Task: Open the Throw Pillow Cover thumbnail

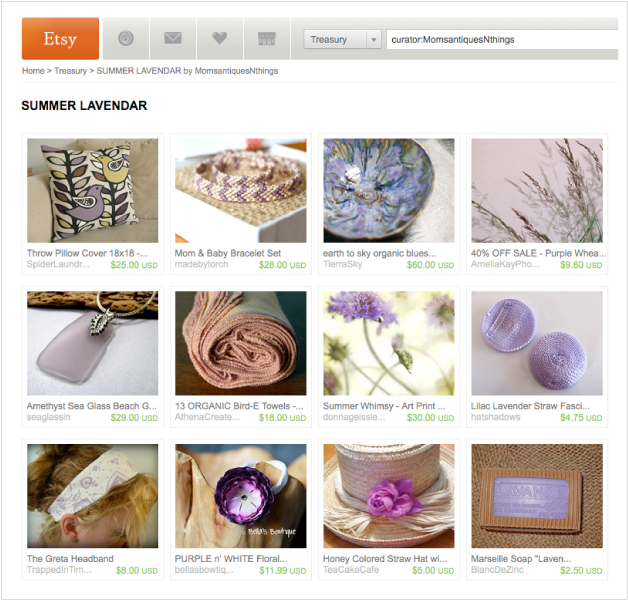Action: point(93,190)
